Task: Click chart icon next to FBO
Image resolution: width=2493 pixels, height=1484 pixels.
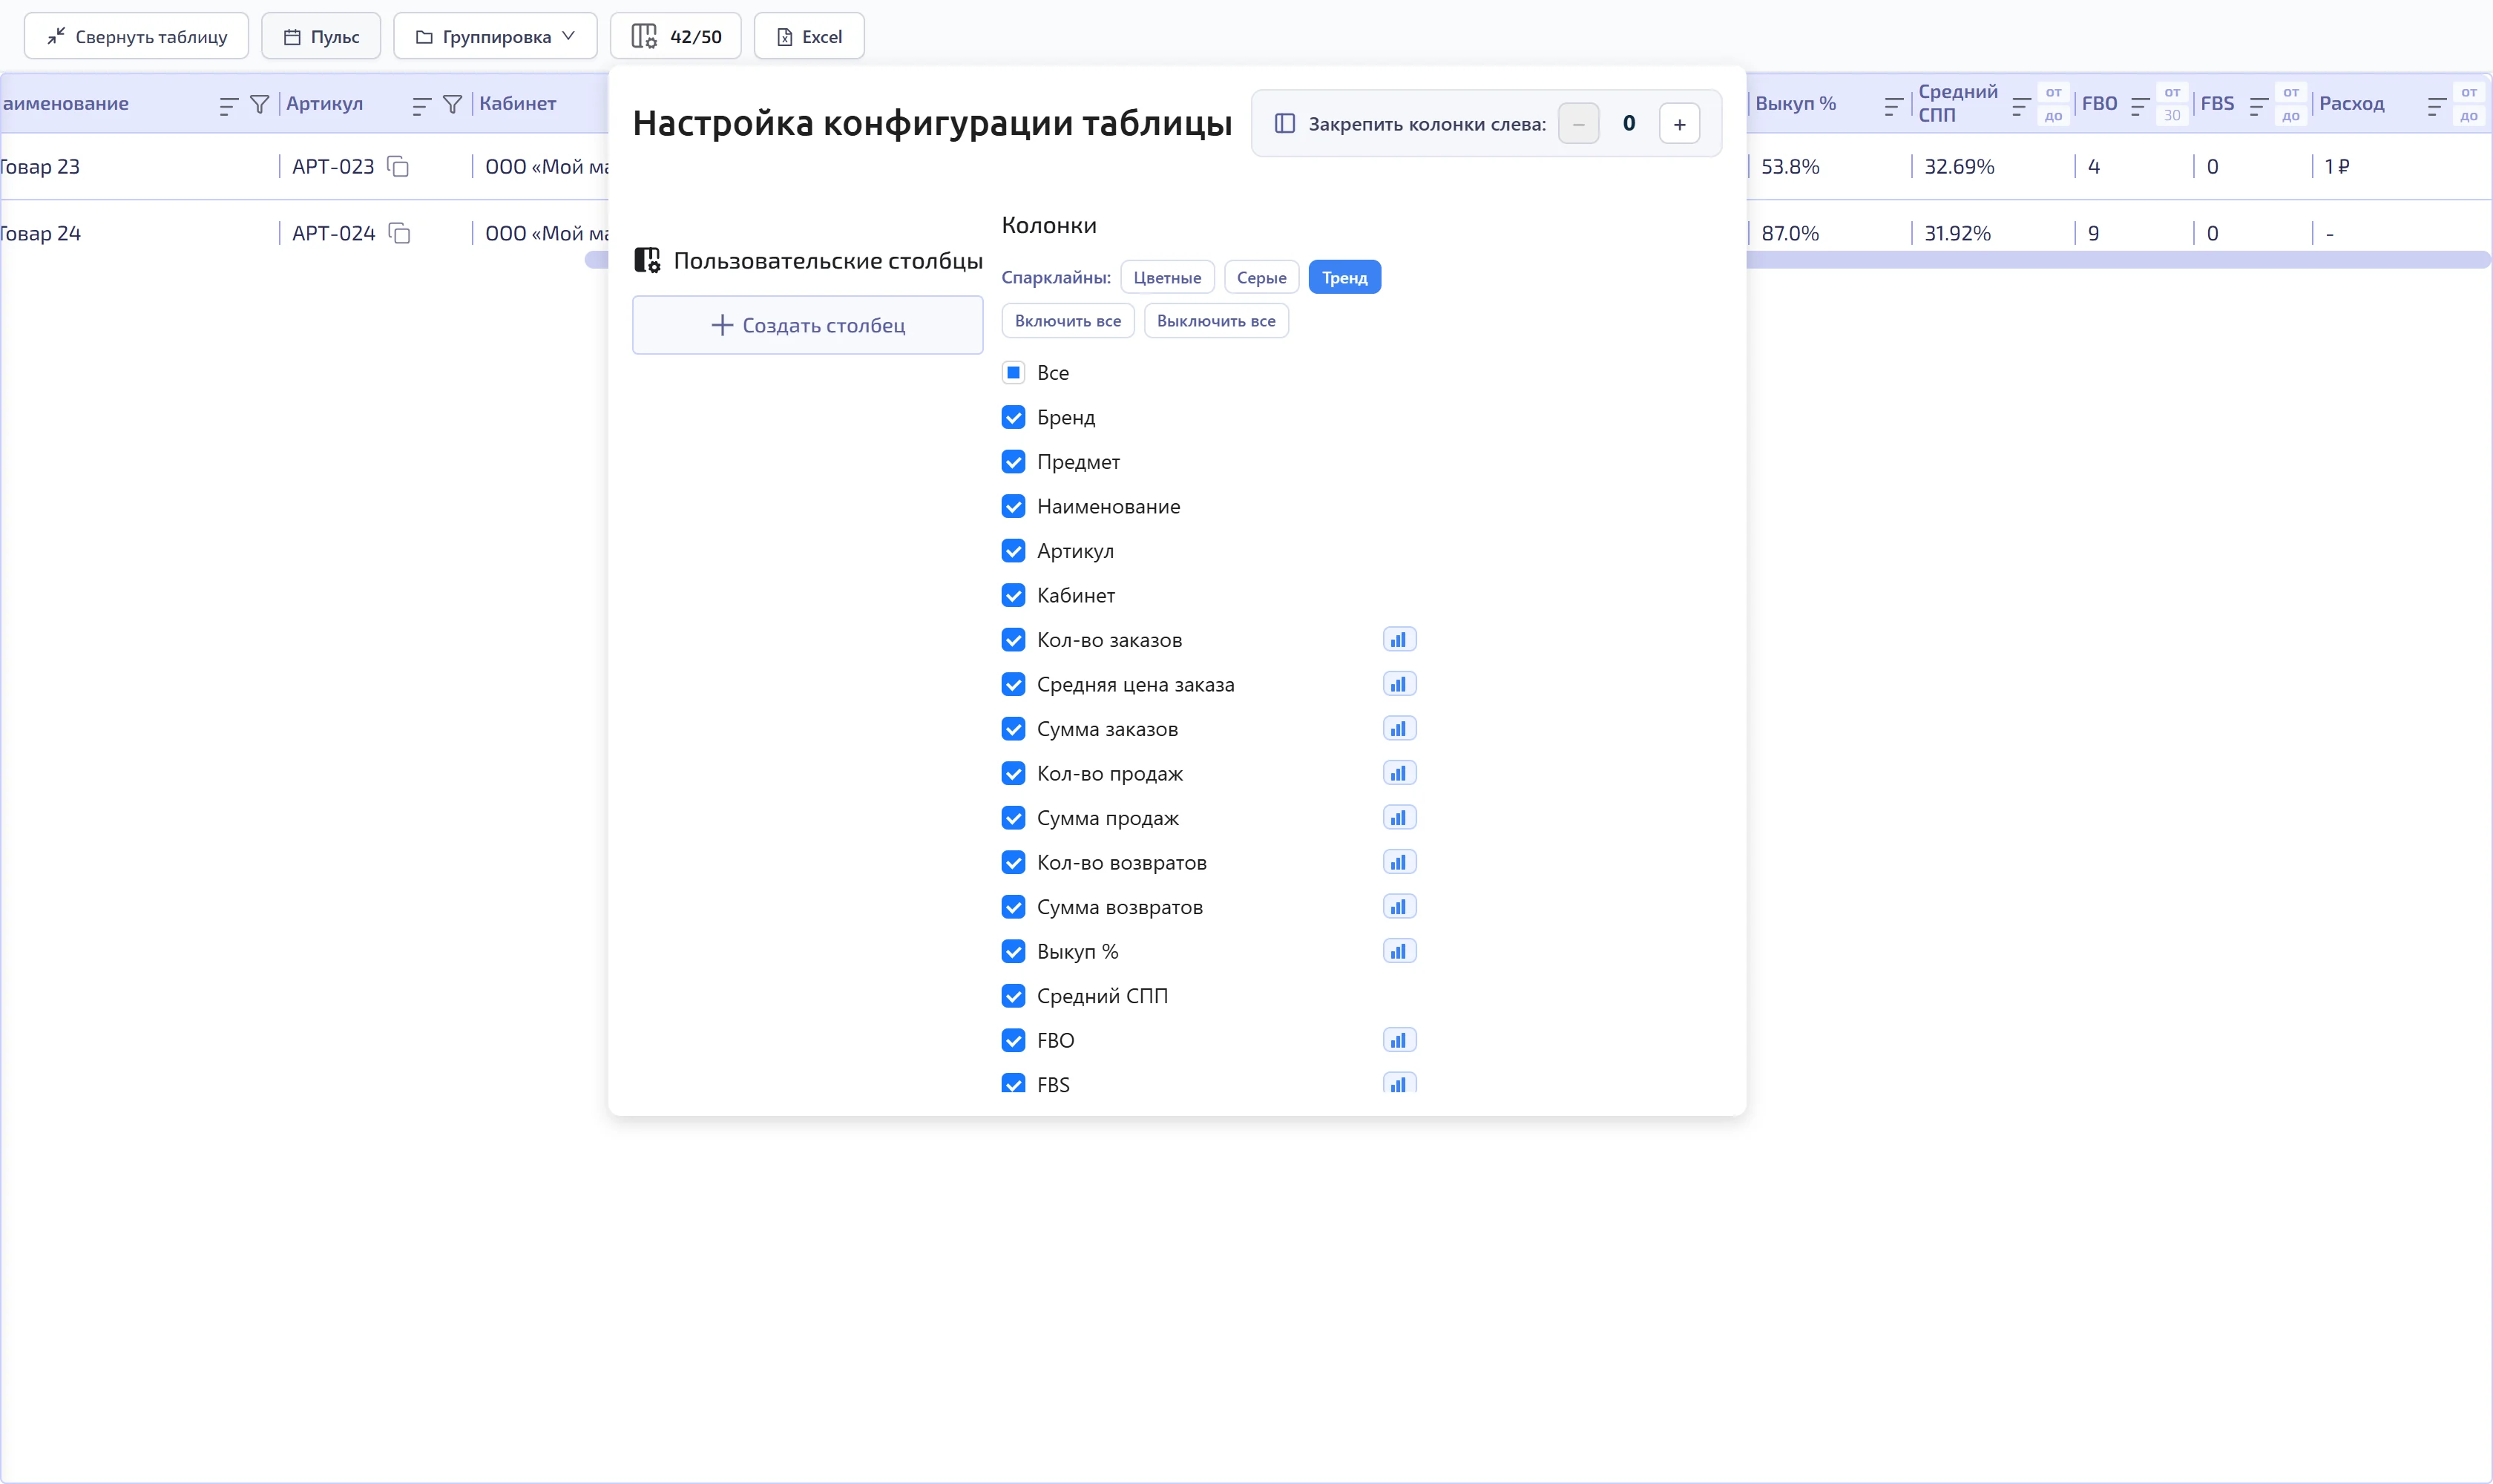Action: 1399,1040
